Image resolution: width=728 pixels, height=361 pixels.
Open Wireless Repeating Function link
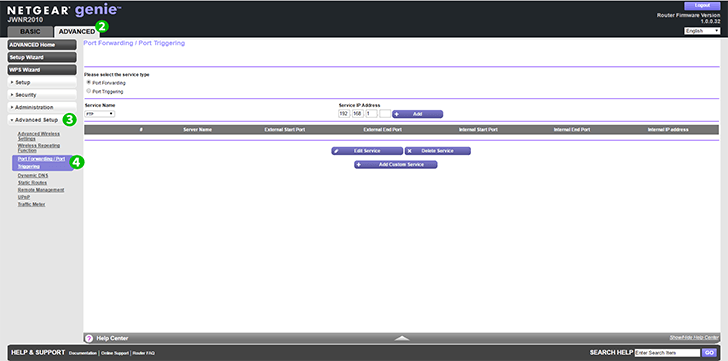pyautogui.click(x=39, y=148)
